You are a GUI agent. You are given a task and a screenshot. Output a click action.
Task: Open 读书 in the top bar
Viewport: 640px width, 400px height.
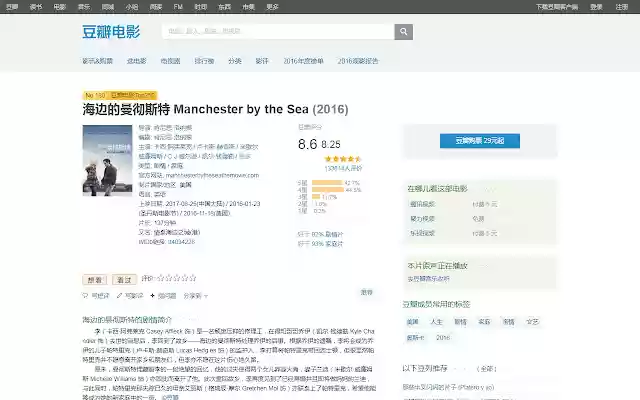tap(36, 7)
